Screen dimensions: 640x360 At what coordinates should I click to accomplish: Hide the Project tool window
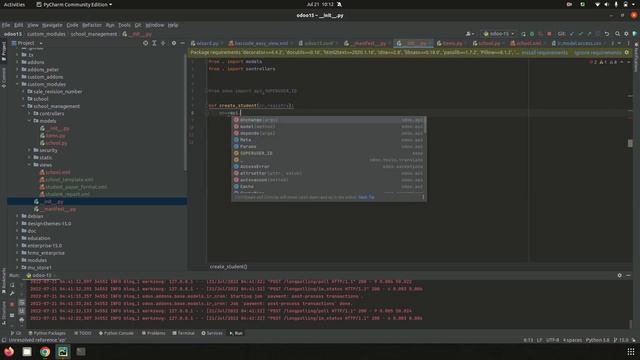click(182, 43)
